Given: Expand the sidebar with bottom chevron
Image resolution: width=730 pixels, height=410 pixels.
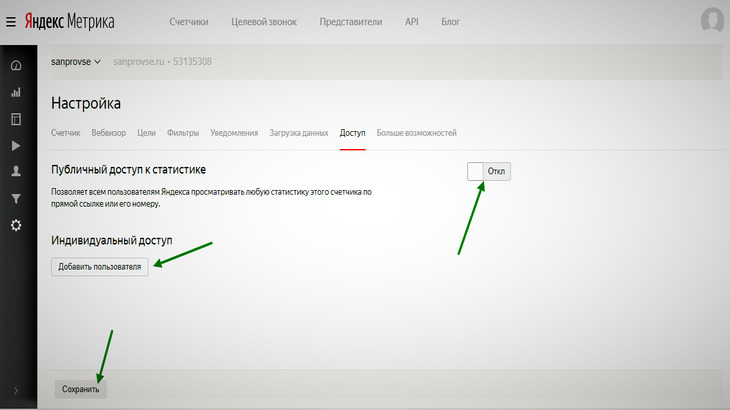Looking at the screenshot, I should point(16,390).
